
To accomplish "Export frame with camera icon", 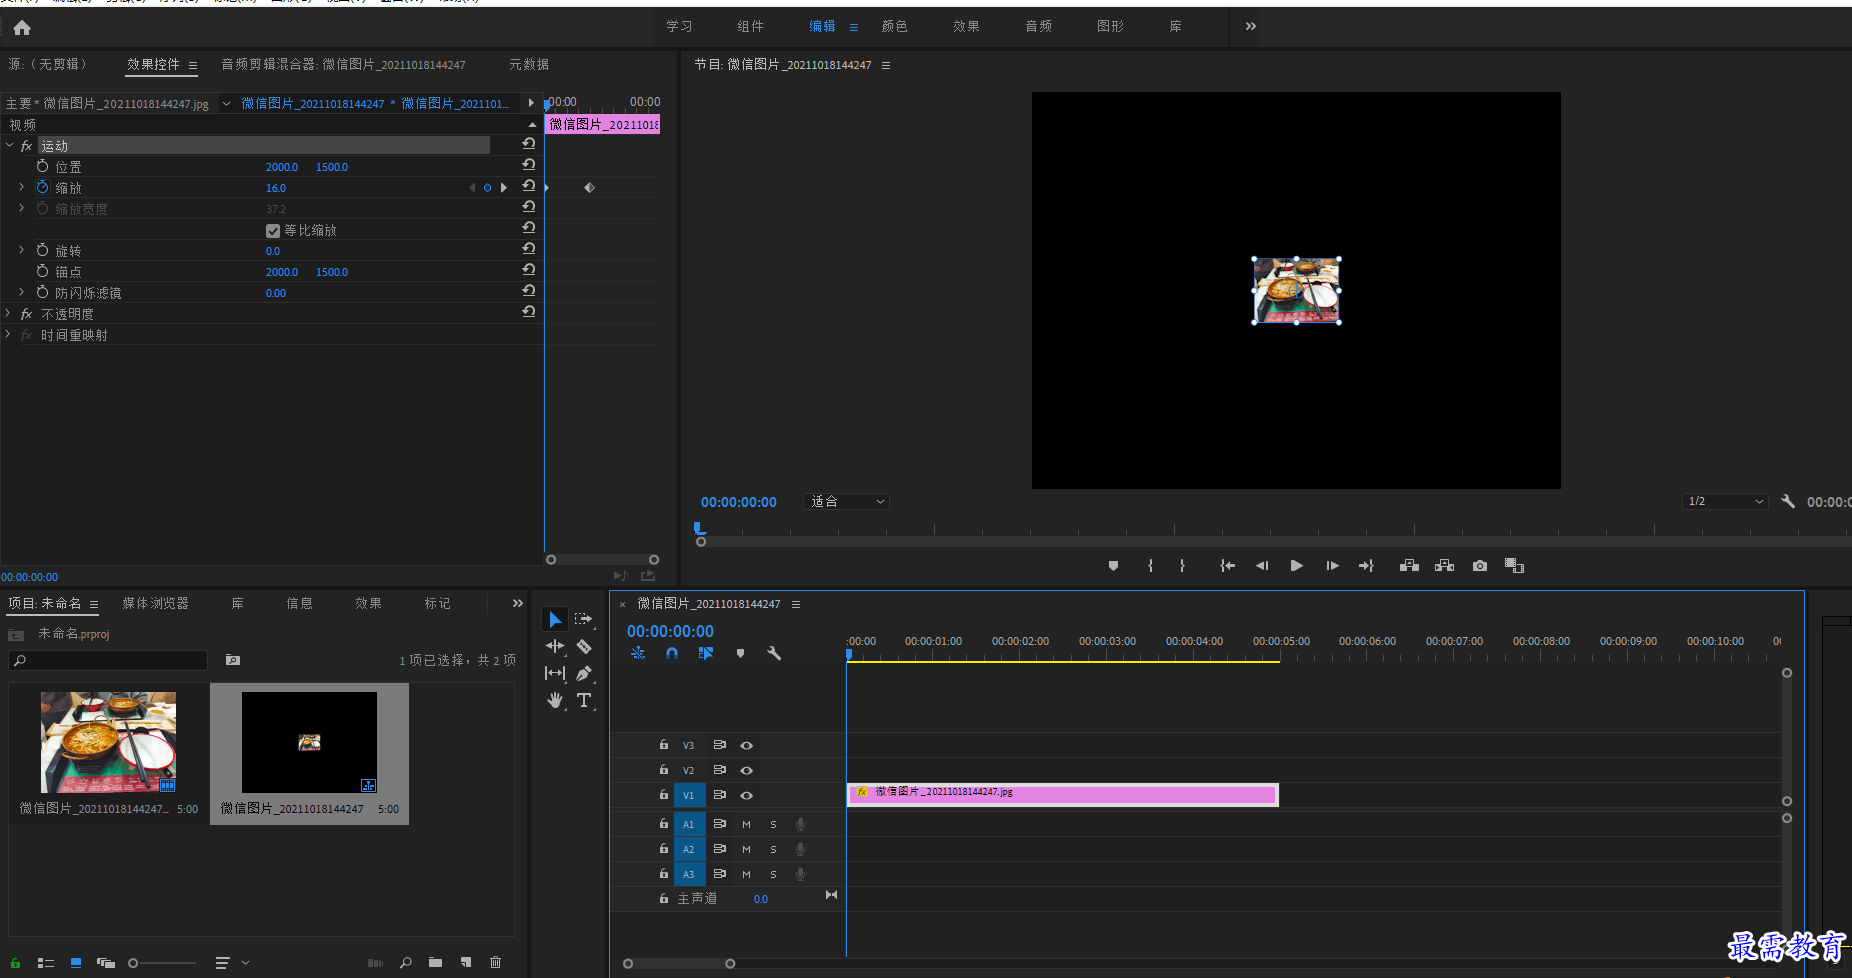I will (1480, 566).
